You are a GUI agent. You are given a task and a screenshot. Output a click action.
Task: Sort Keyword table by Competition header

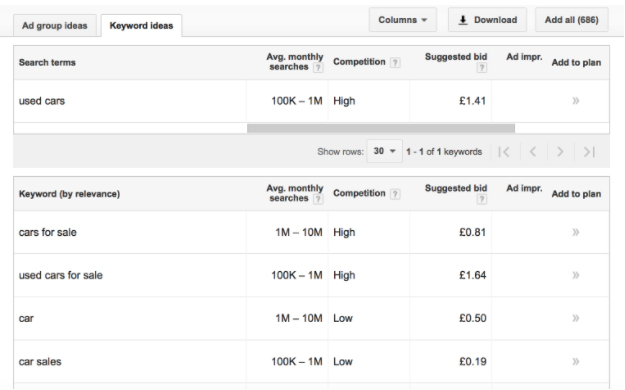tap(359, 193)
